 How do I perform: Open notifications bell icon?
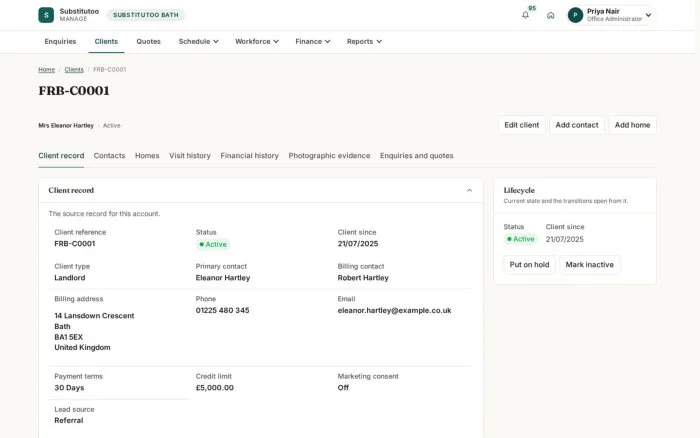pyautogui.click(x=525, y=15)
